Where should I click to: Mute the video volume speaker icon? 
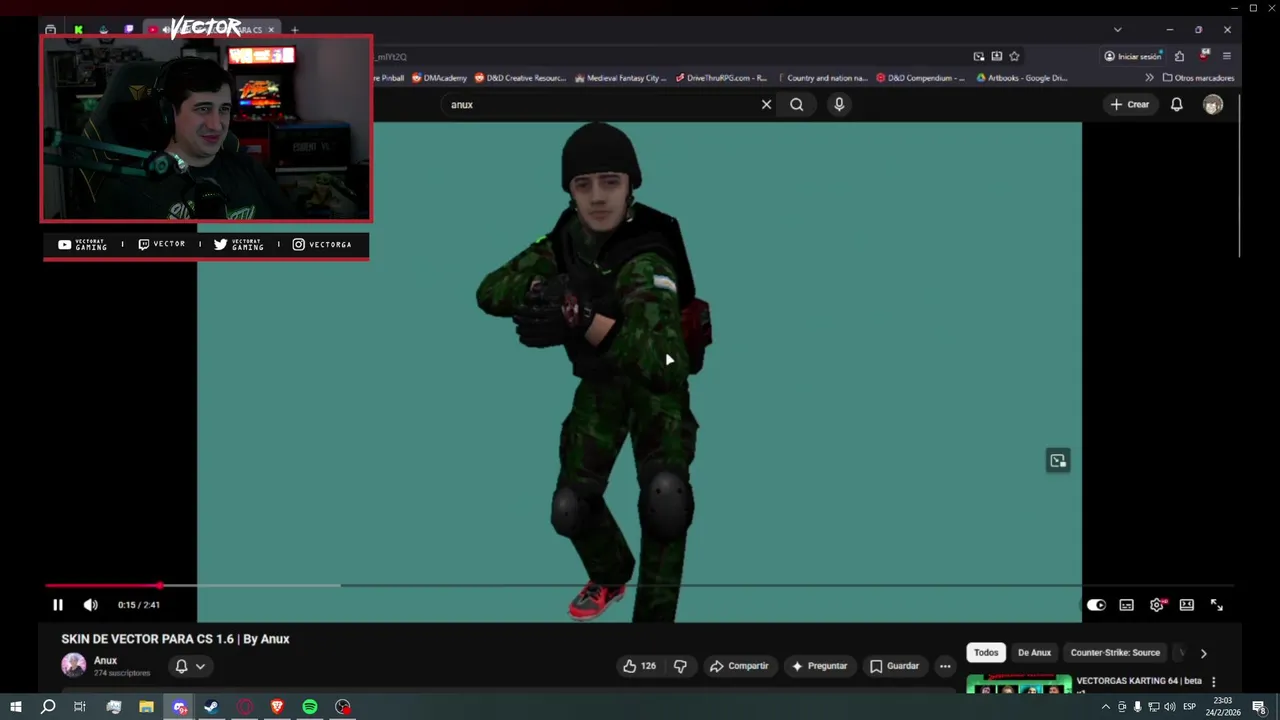click(x=91, y=605)
